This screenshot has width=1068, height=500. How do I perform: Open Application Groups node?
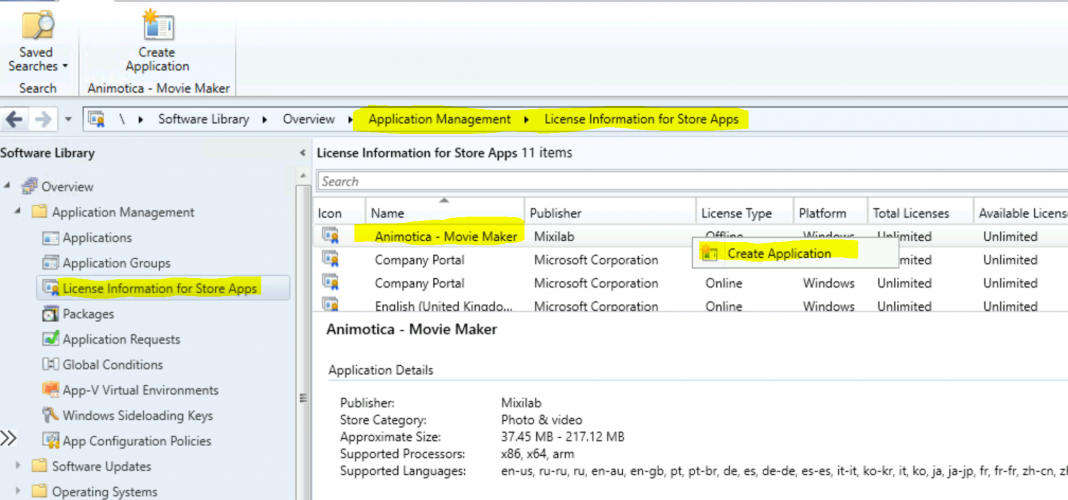coord(116,263)
